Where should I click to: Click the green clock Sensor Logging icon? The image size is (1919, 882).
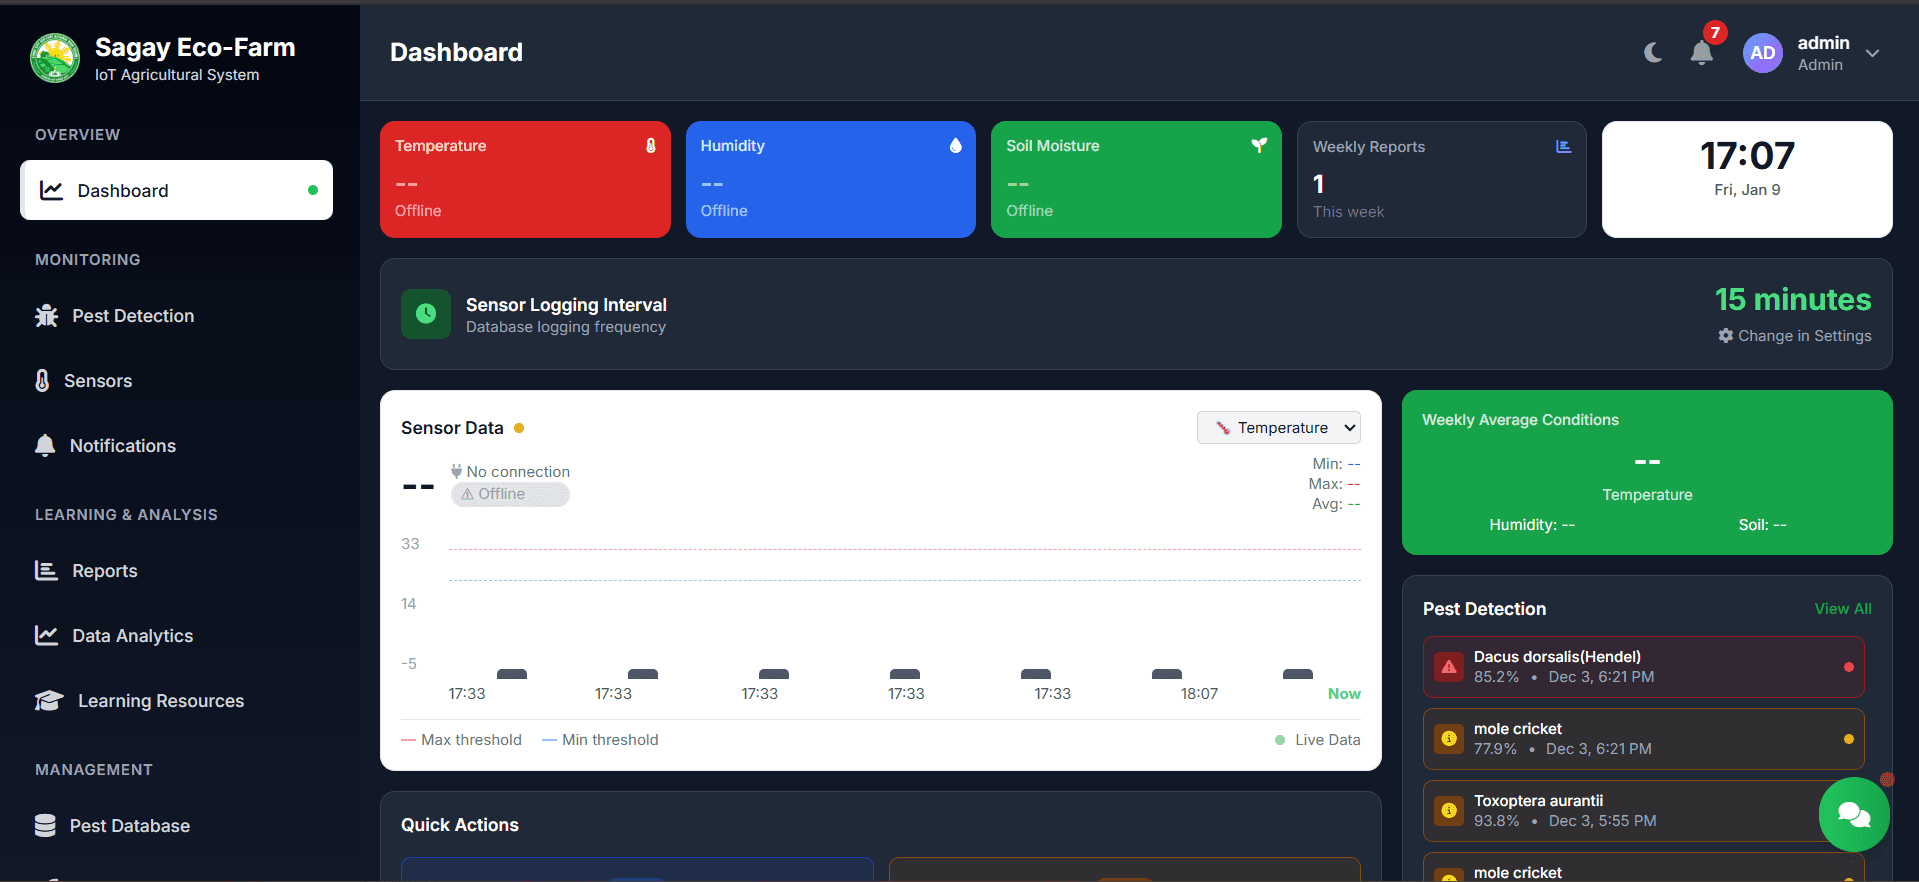(426, 314)
